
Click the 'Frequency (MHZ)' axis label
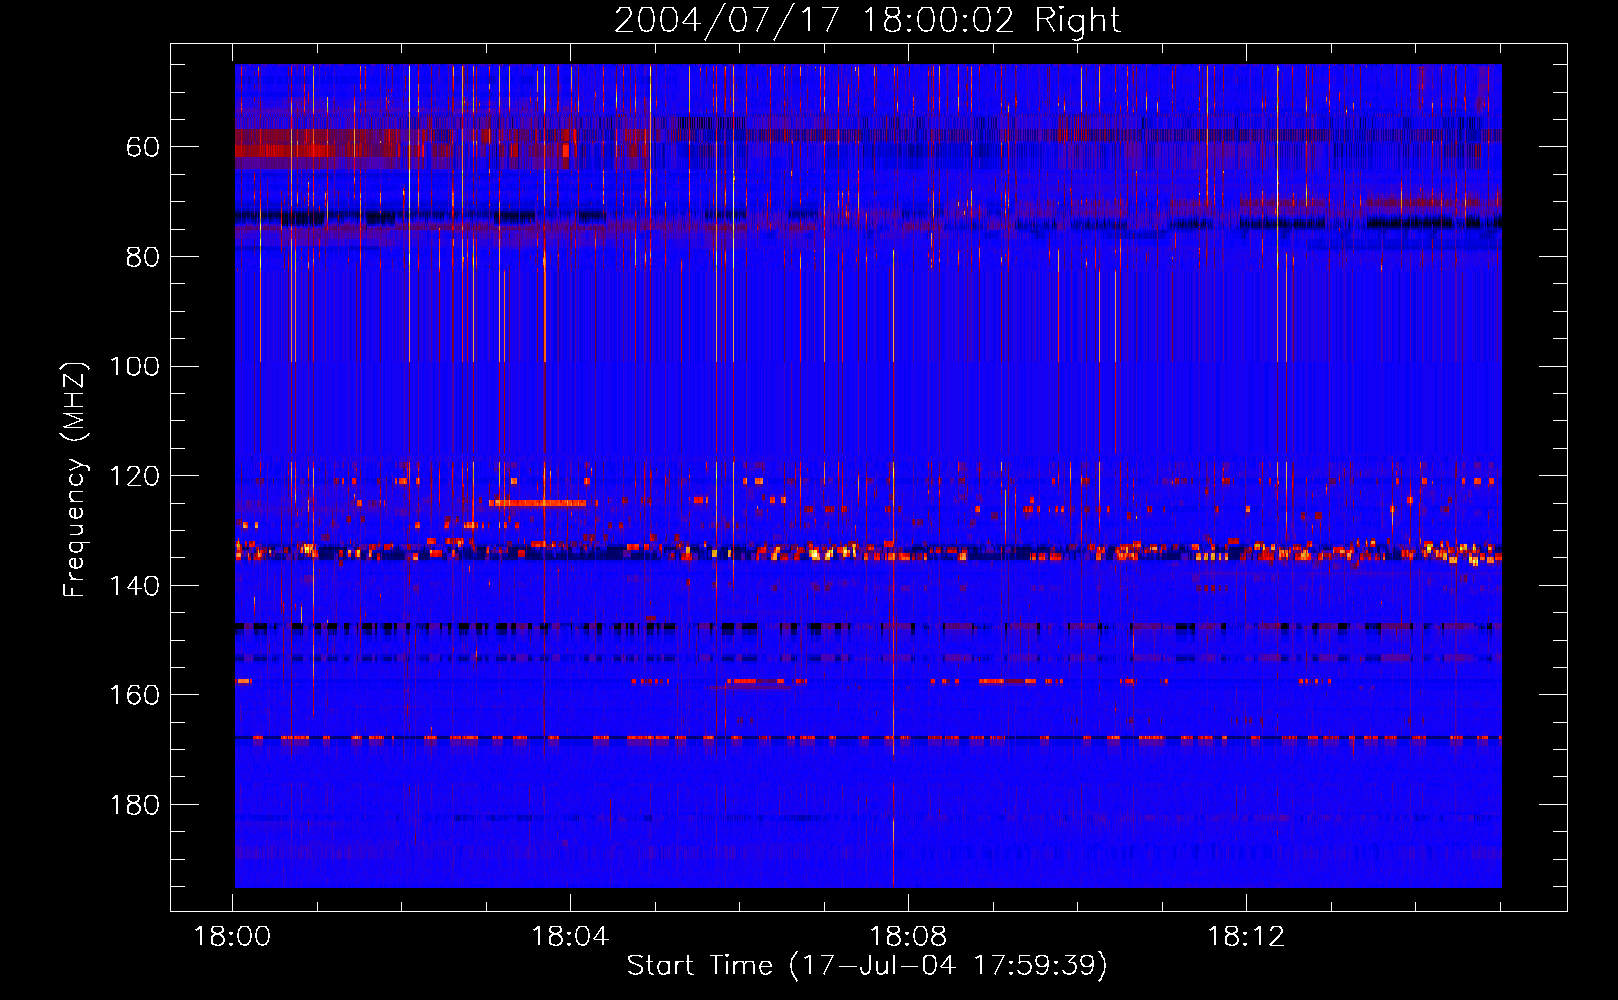[75, 479]
